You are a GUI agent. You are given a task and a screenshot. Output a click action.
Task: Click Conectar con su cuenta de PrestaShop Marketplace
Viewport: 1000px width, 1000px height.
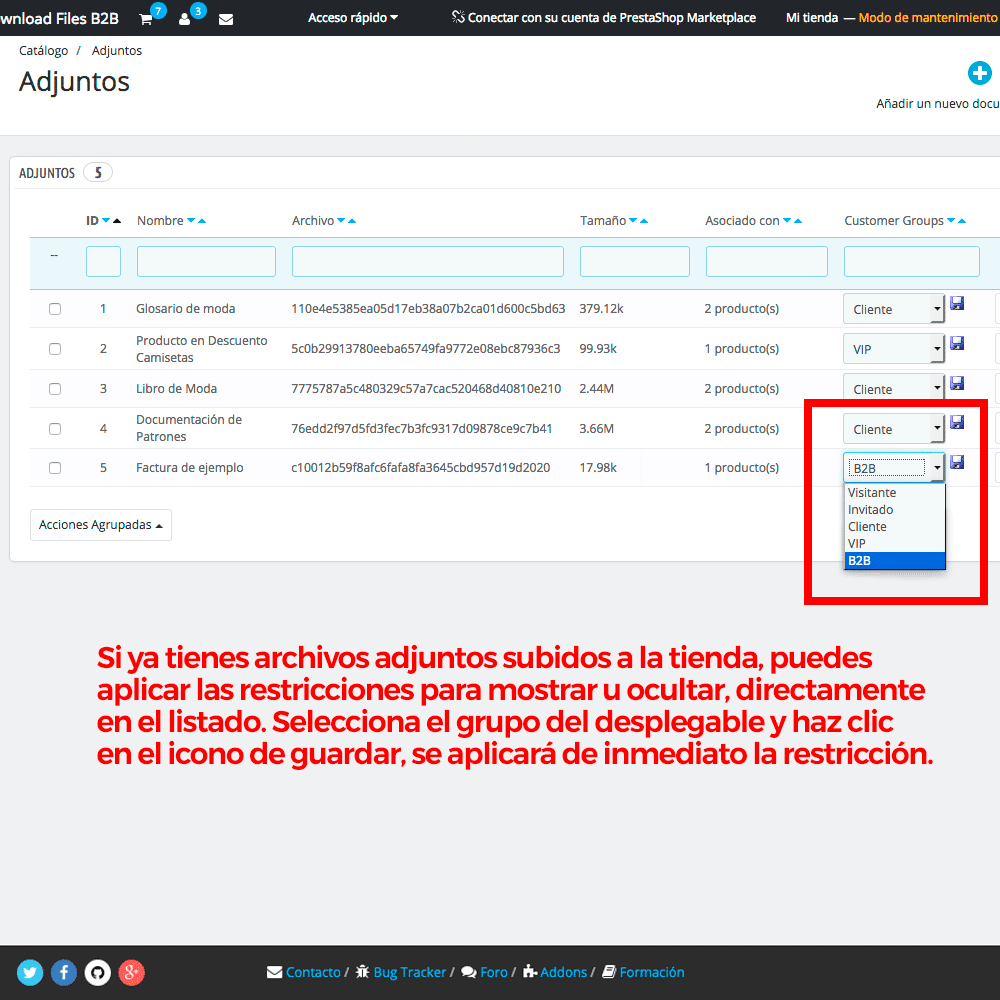603,18
